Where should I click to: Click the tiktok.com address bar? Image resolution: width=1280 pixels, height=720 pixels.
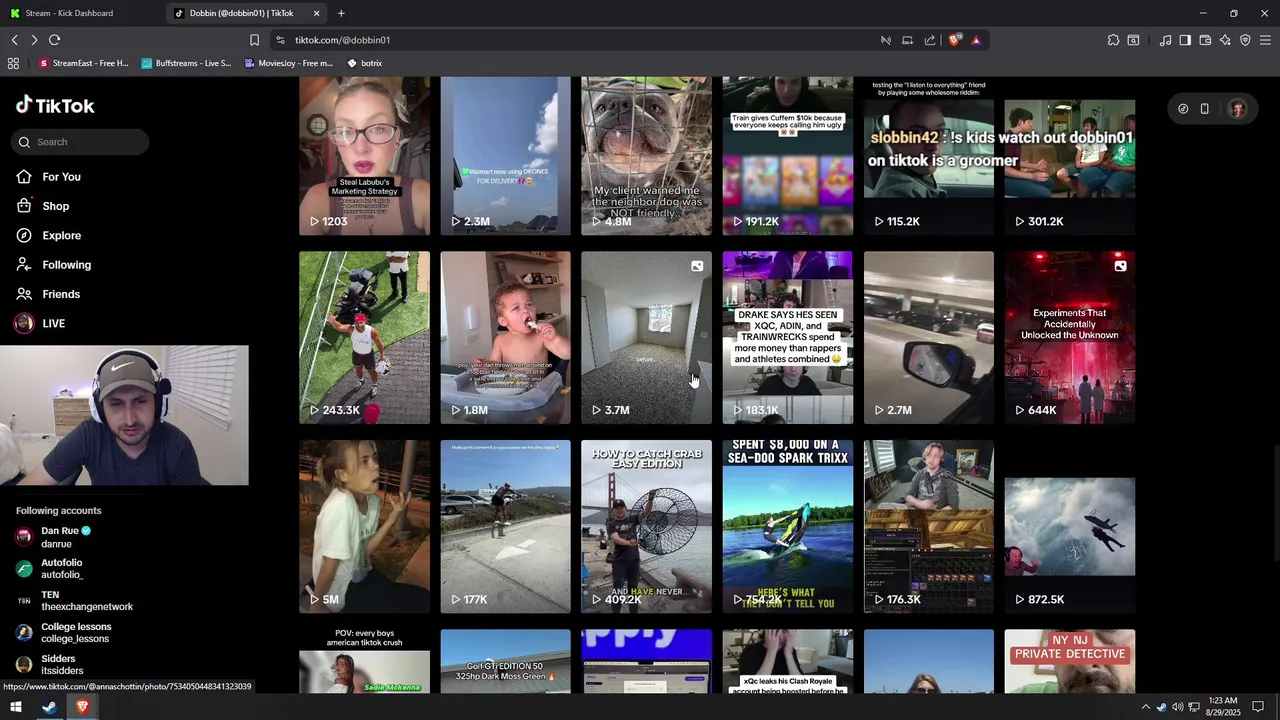(x=342, y=40)
